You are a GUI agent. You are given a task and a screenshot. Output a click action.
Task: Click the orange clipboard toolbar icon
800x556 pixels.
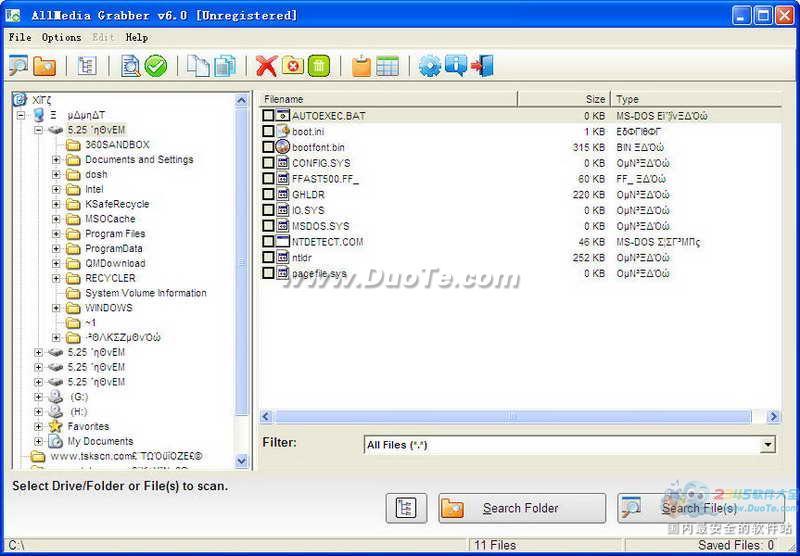(361, 66)
